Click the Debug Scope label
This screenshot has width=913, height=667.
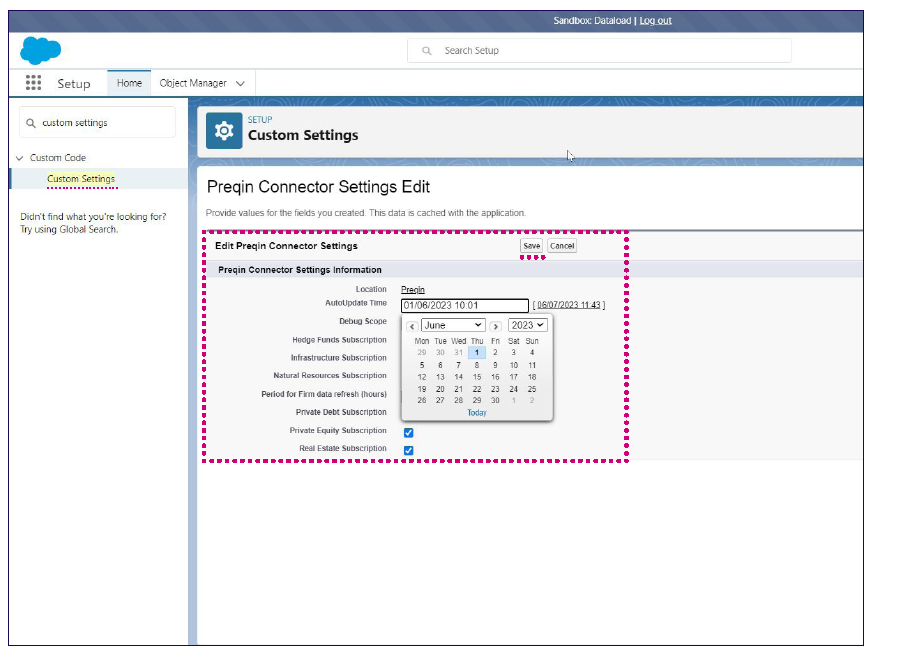pos(363,321)
